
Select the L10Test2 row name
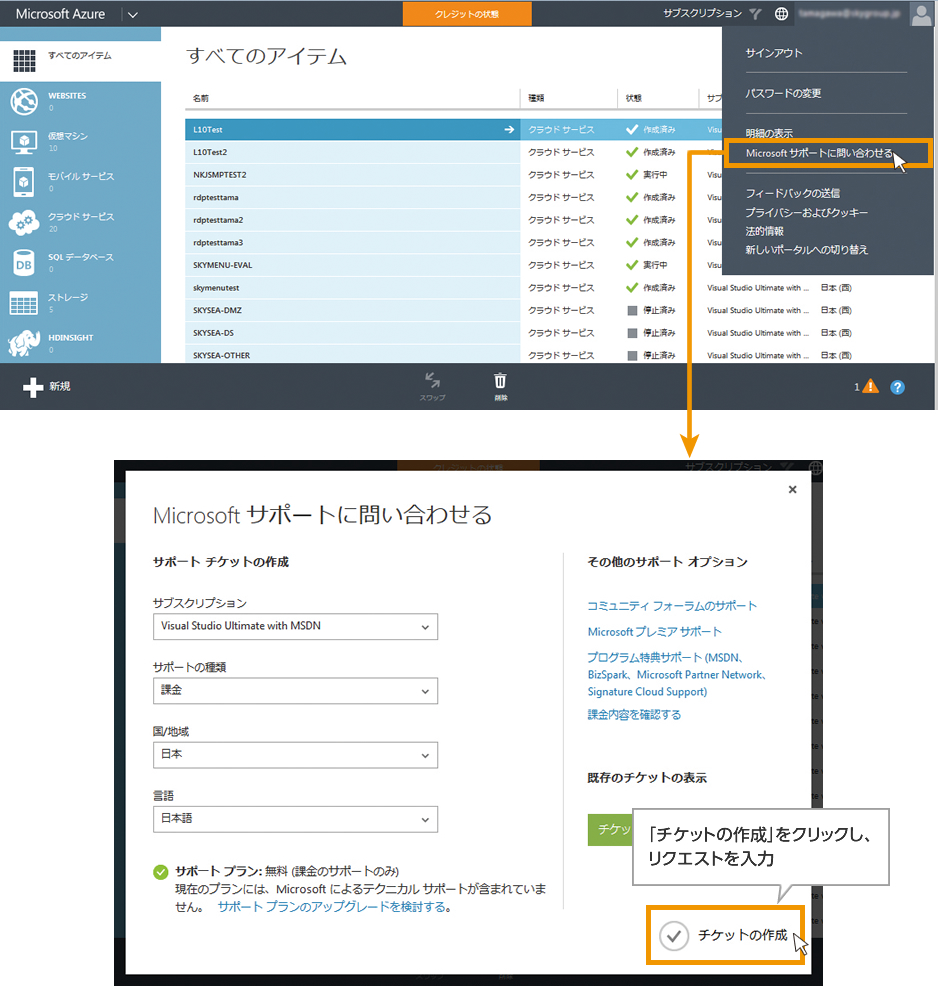point(210,152)
